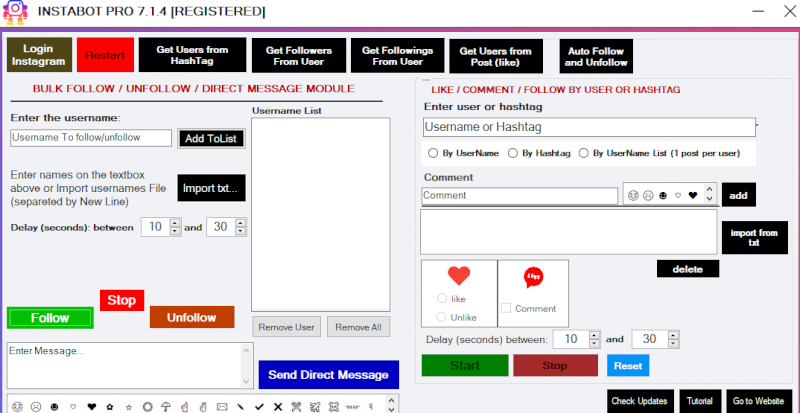
Task: Insert smiley emoji in bottom message emoji bar
Action: point(18,407)
